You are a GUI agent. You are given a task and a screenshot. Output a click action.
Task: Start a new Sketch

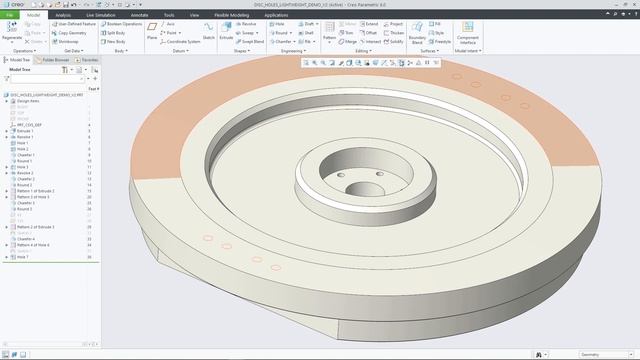[209, 31]
